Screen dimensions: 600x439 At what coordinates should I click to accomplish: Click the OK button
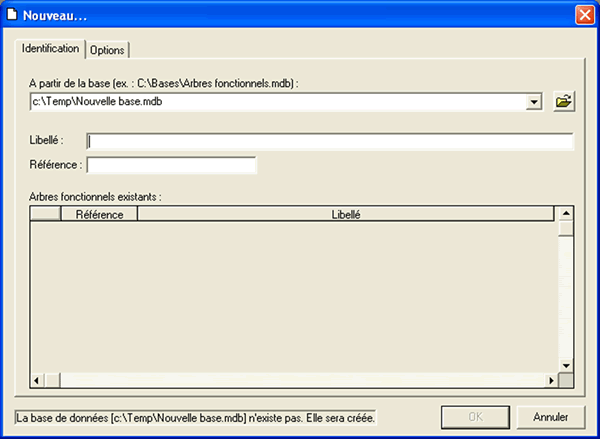tap(475, 417)
